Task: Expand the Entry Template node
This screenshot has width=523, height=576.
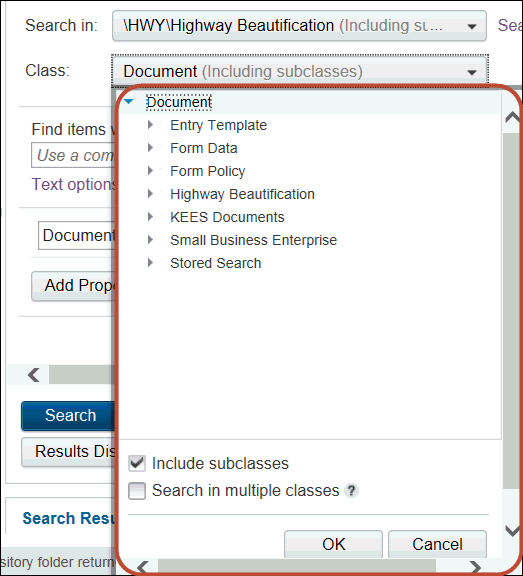Action: [x=150, y=125]
